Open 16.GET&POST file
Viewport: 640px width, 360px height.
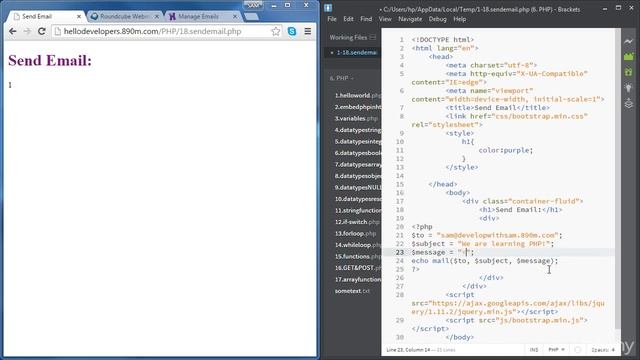point(358,268)
